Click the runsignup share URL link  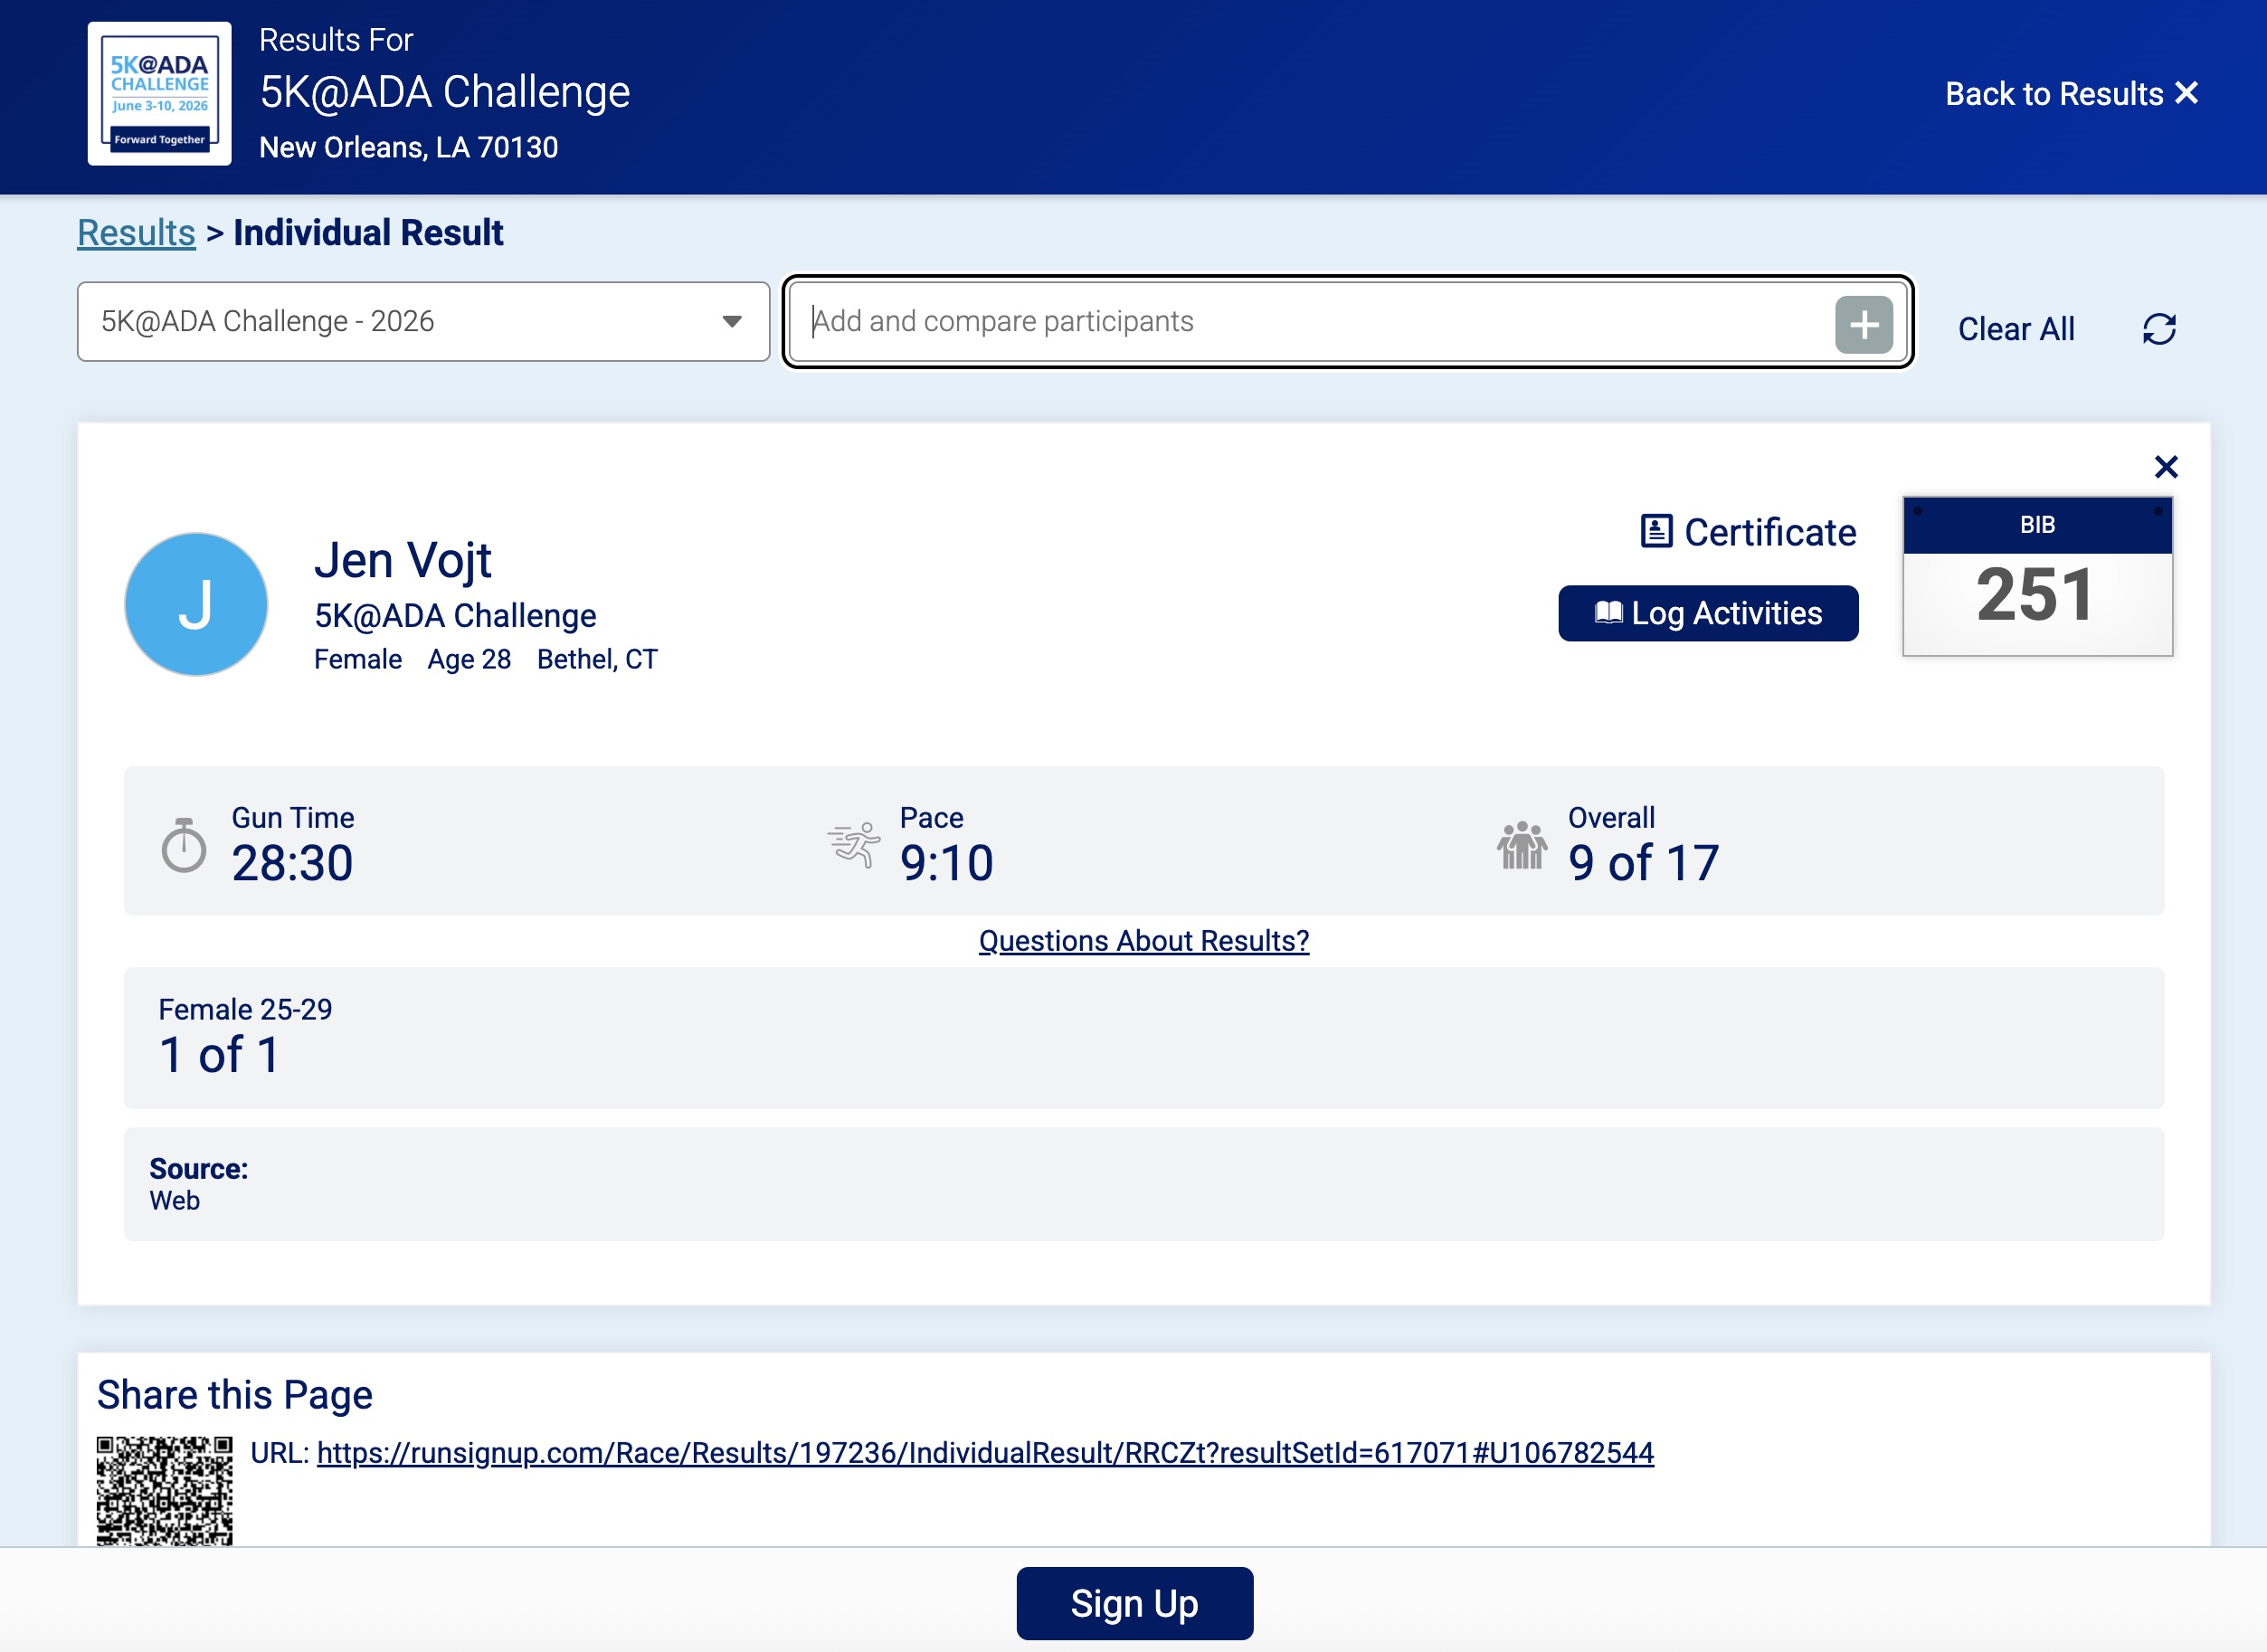coord(984,1452)
